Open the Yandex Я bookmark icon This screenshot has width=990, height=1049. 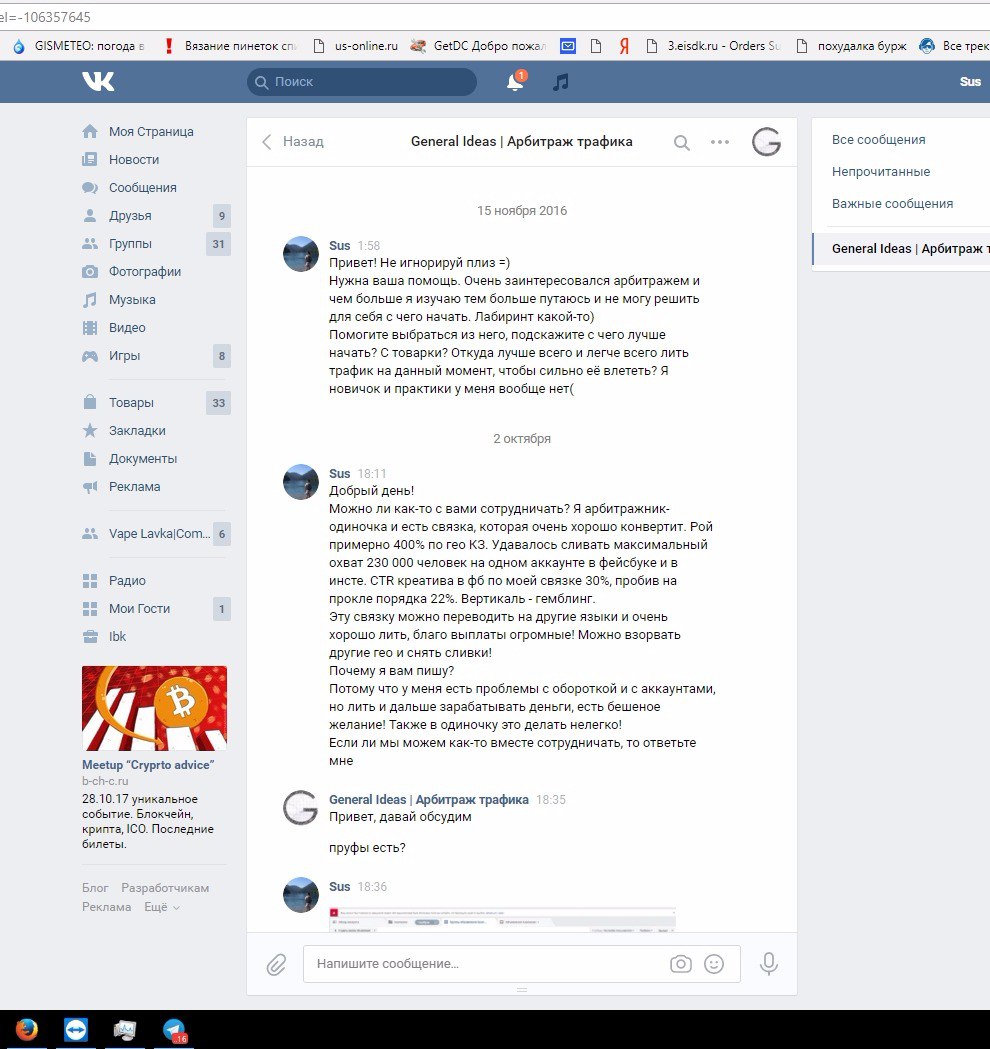(624, 45)
